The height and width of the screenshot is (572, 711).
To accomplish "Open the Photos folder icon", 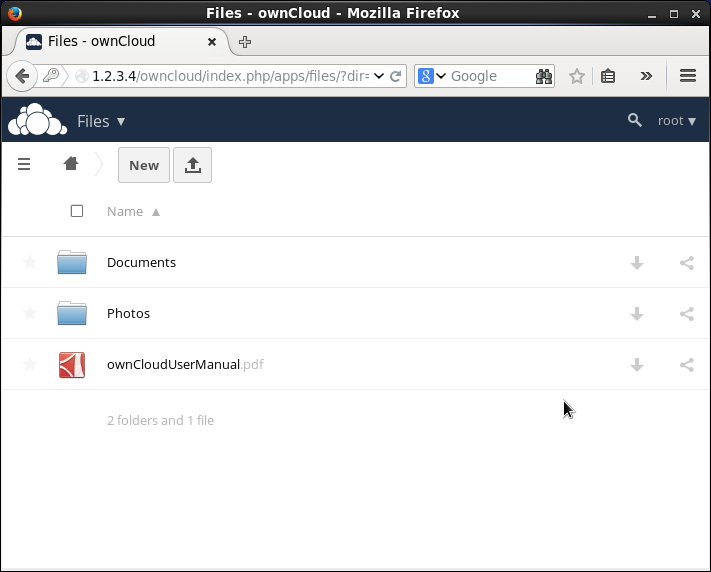I will [72, 313].
